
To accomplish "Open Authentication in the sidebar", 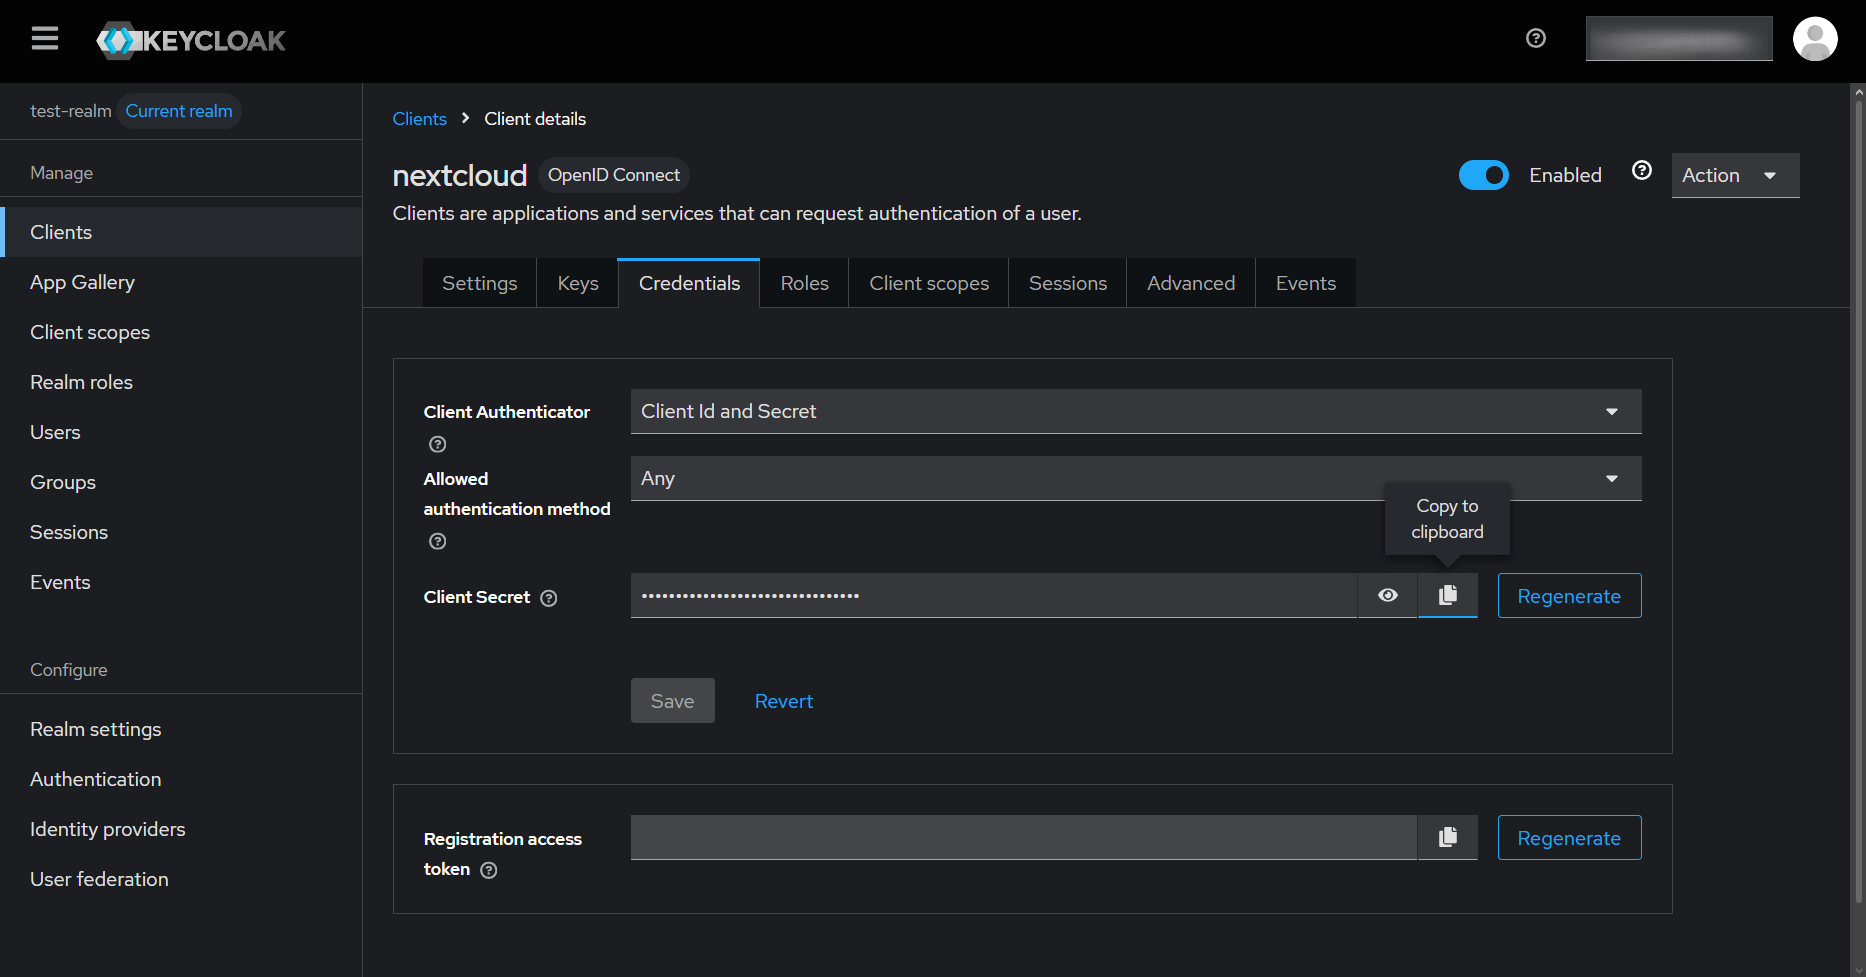I will pyautogui.click(x=181, y=779).
